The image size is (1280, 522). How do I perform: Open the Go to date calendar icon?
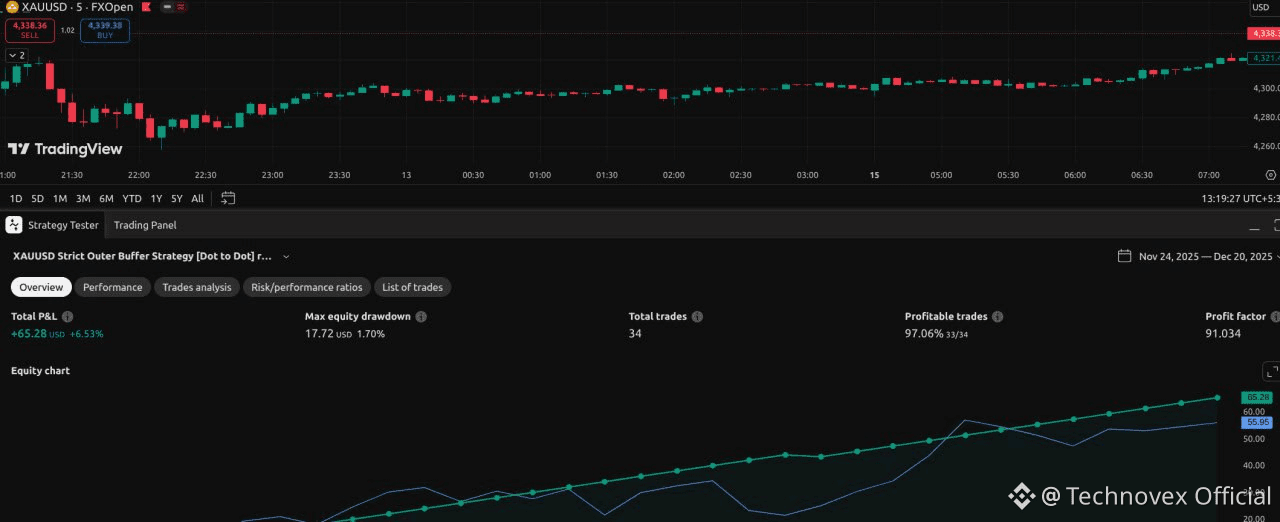click(228, 198)
